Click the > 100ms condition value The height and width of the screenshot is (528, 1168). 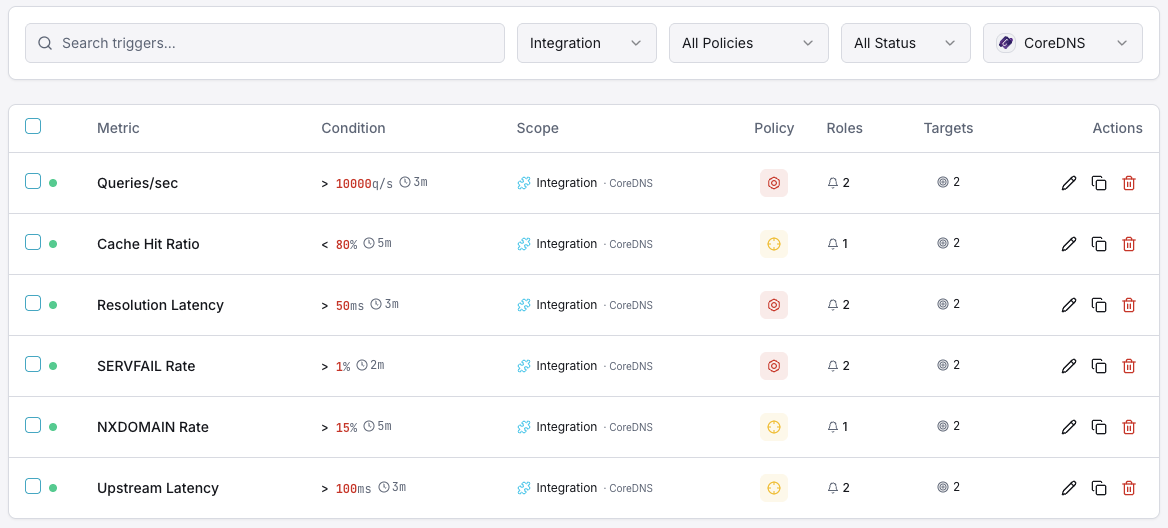point(346,489)
